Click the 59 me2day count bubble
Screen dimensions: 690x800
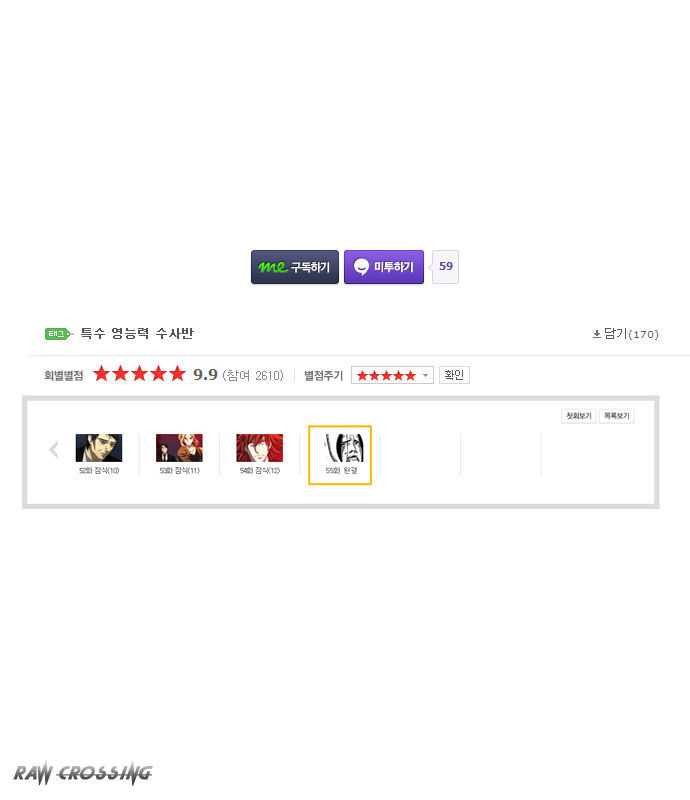click(x=446, y=266)
